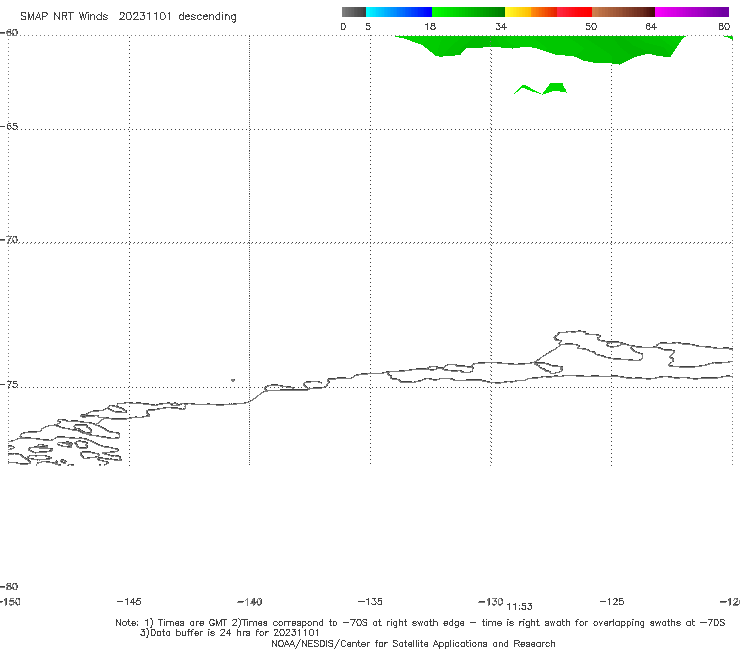This screenshot has width=740, height=650.
Task: Click the note line 'Times are GMT'
Action: tap(193, 623)
